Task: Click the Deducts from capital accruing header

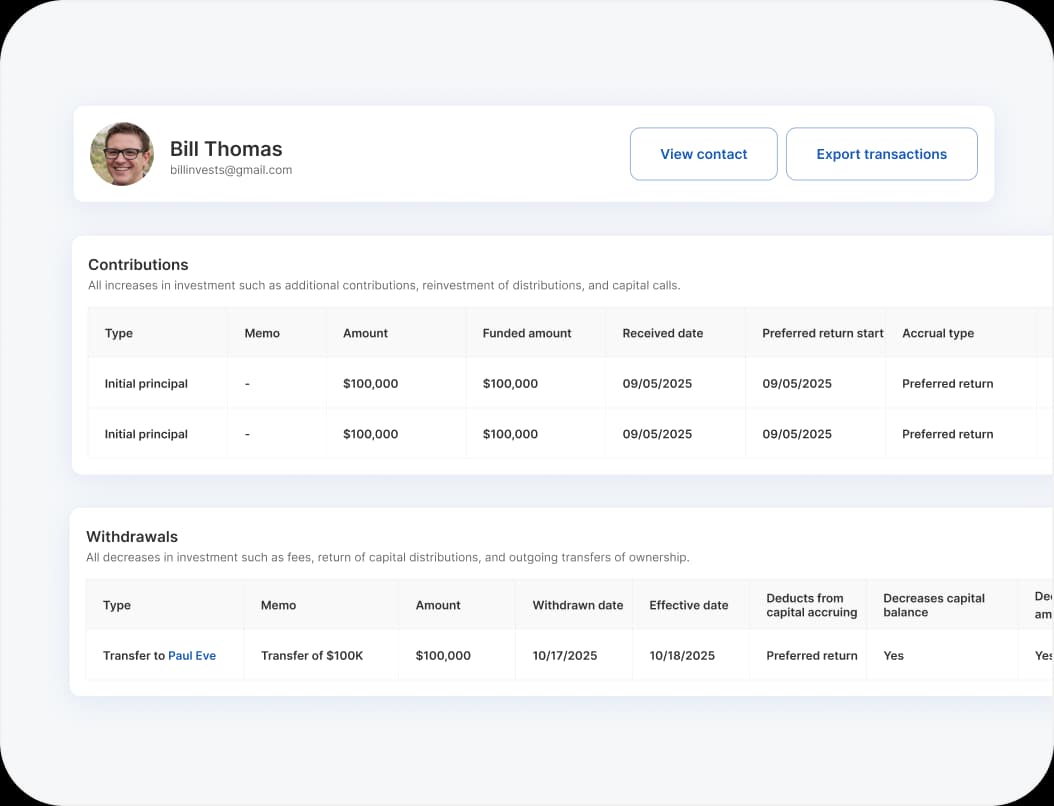Action: pyautogui.click(x=806, y=605)
